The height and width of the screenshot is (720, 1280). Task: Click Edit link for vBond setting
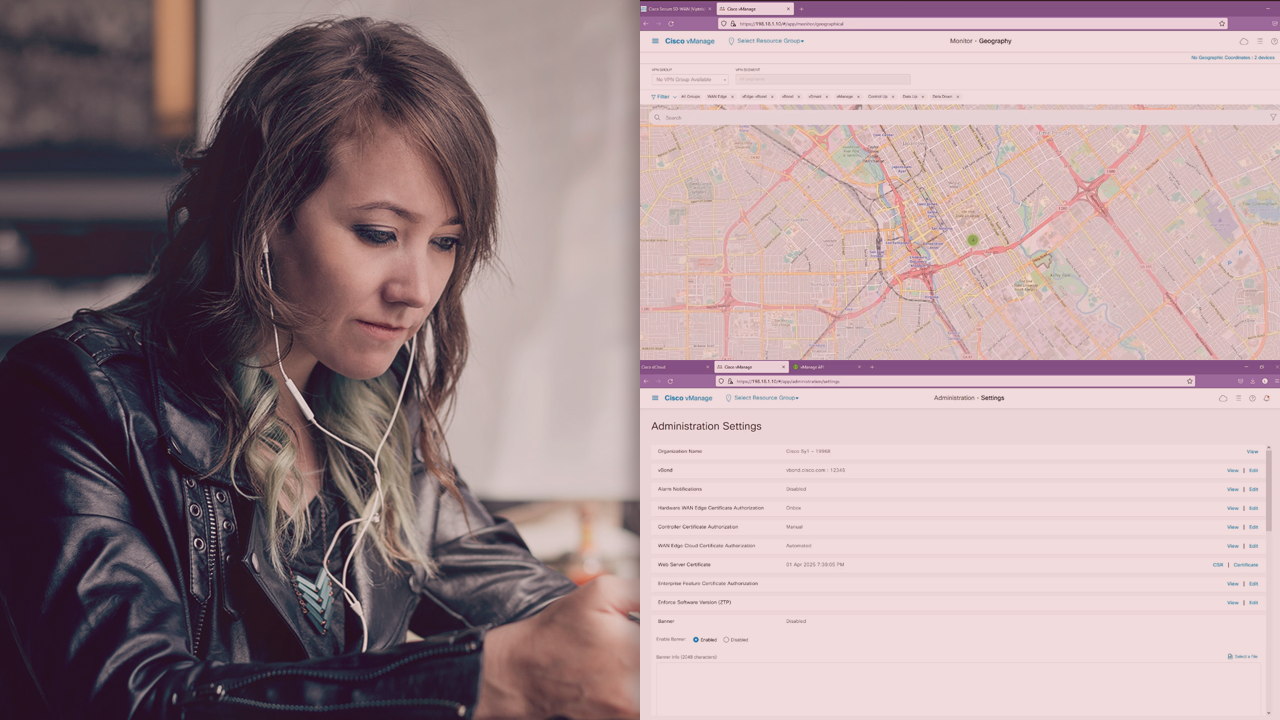1253,470
